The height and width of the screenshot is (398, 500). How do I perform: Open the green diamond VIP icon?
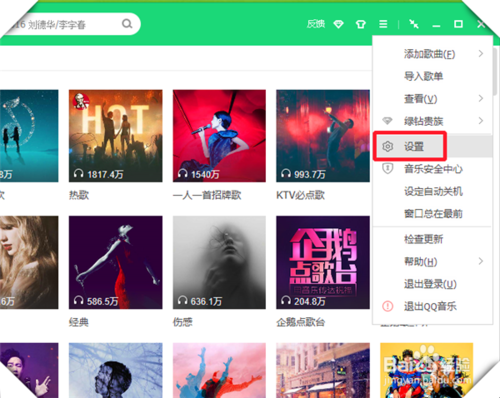click(x=339, y=24)
